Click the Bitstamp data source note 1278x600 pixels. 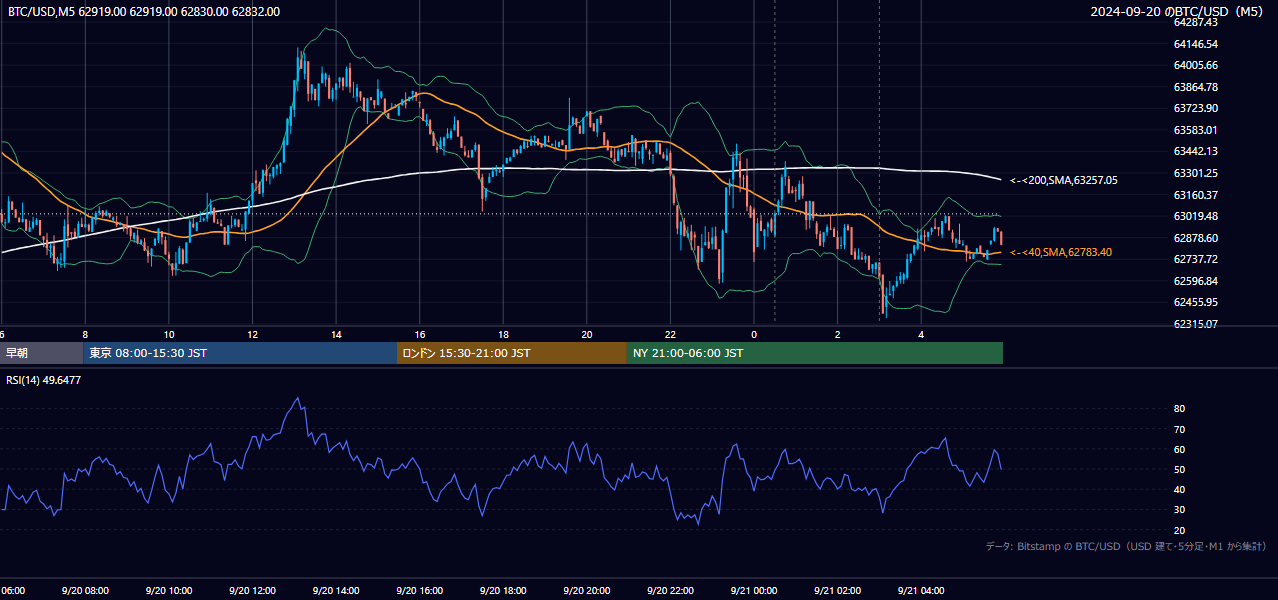tap(1126, 546)
